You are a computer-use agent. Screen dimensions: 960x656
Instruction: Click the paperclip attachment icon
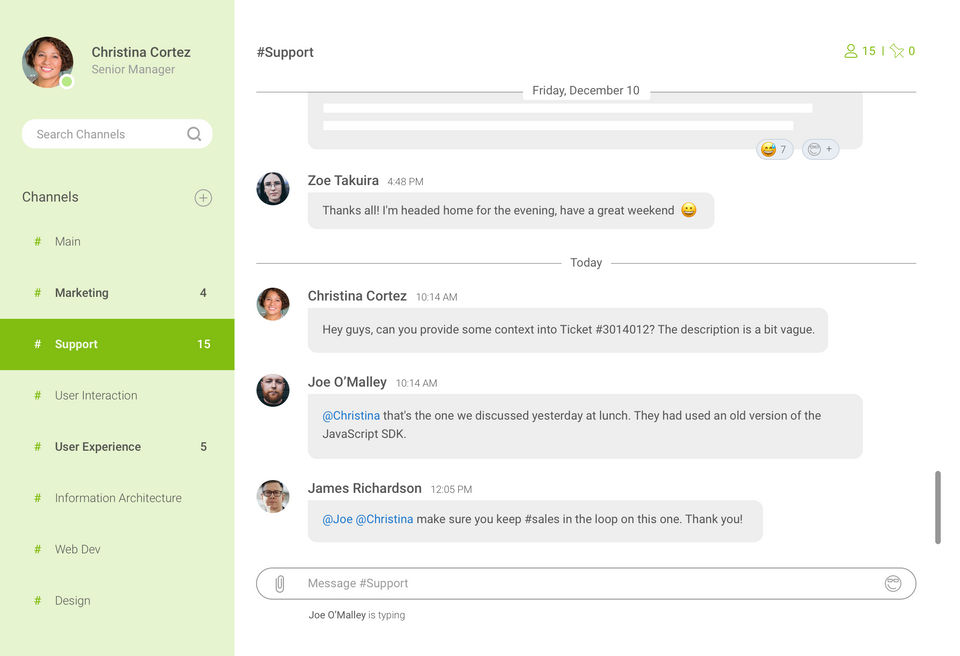(x=280, y=583)
